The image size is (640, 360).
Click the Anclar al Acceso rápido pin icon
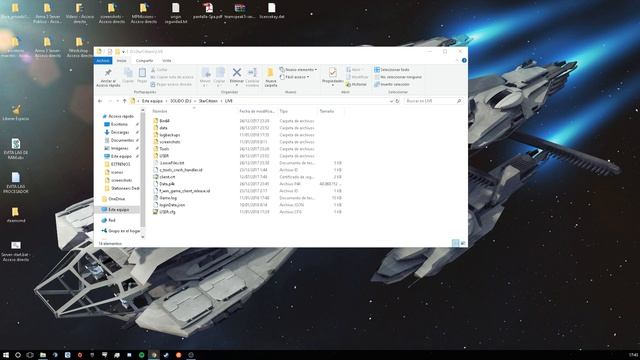(108, 73)
